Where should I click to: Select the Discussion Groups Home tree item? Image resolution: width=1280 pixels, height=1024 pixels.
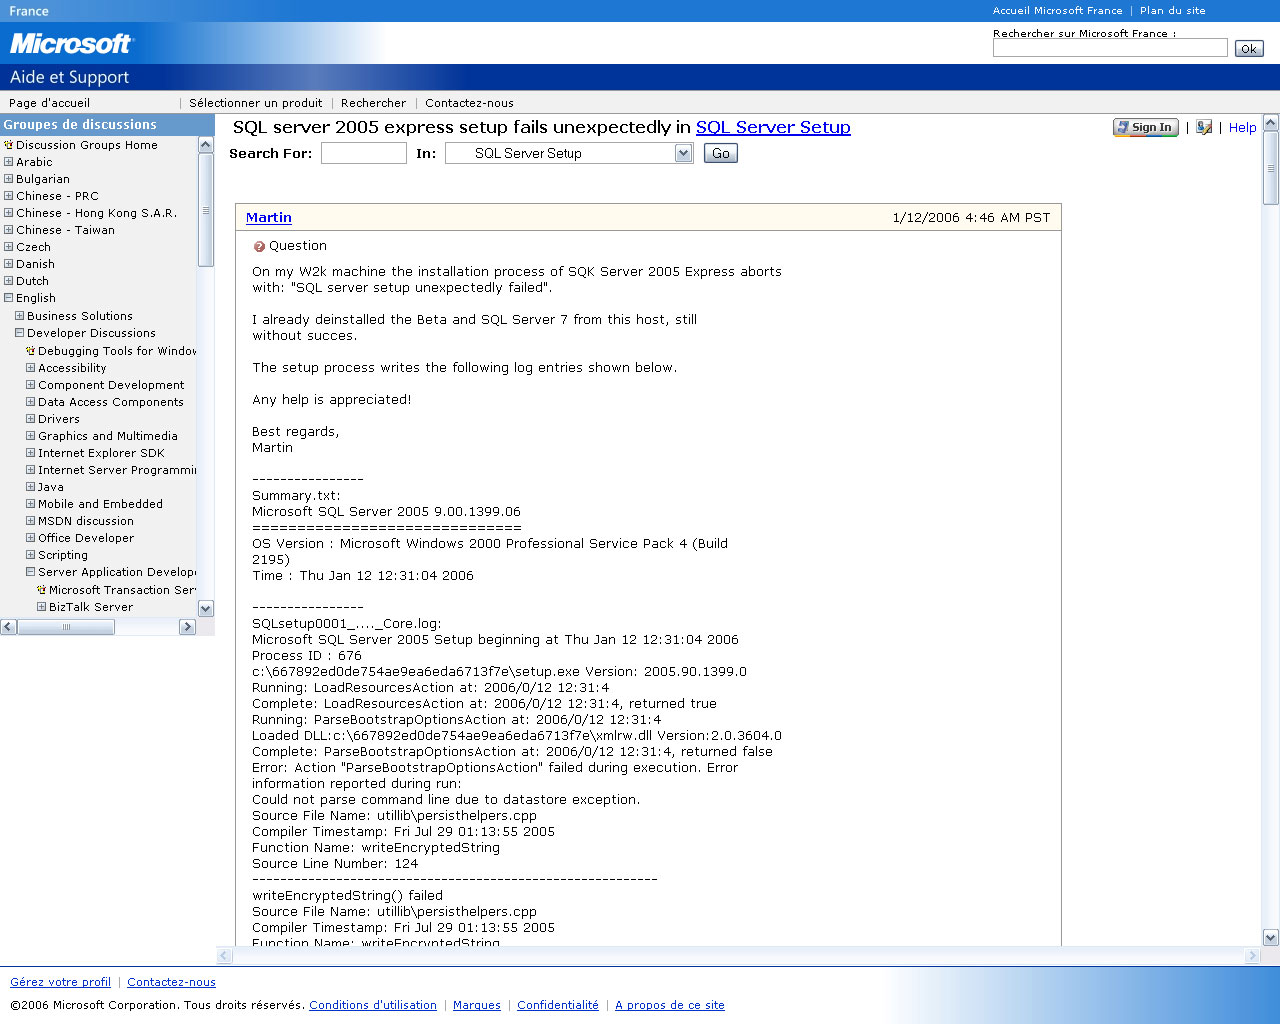click(87, 145)
